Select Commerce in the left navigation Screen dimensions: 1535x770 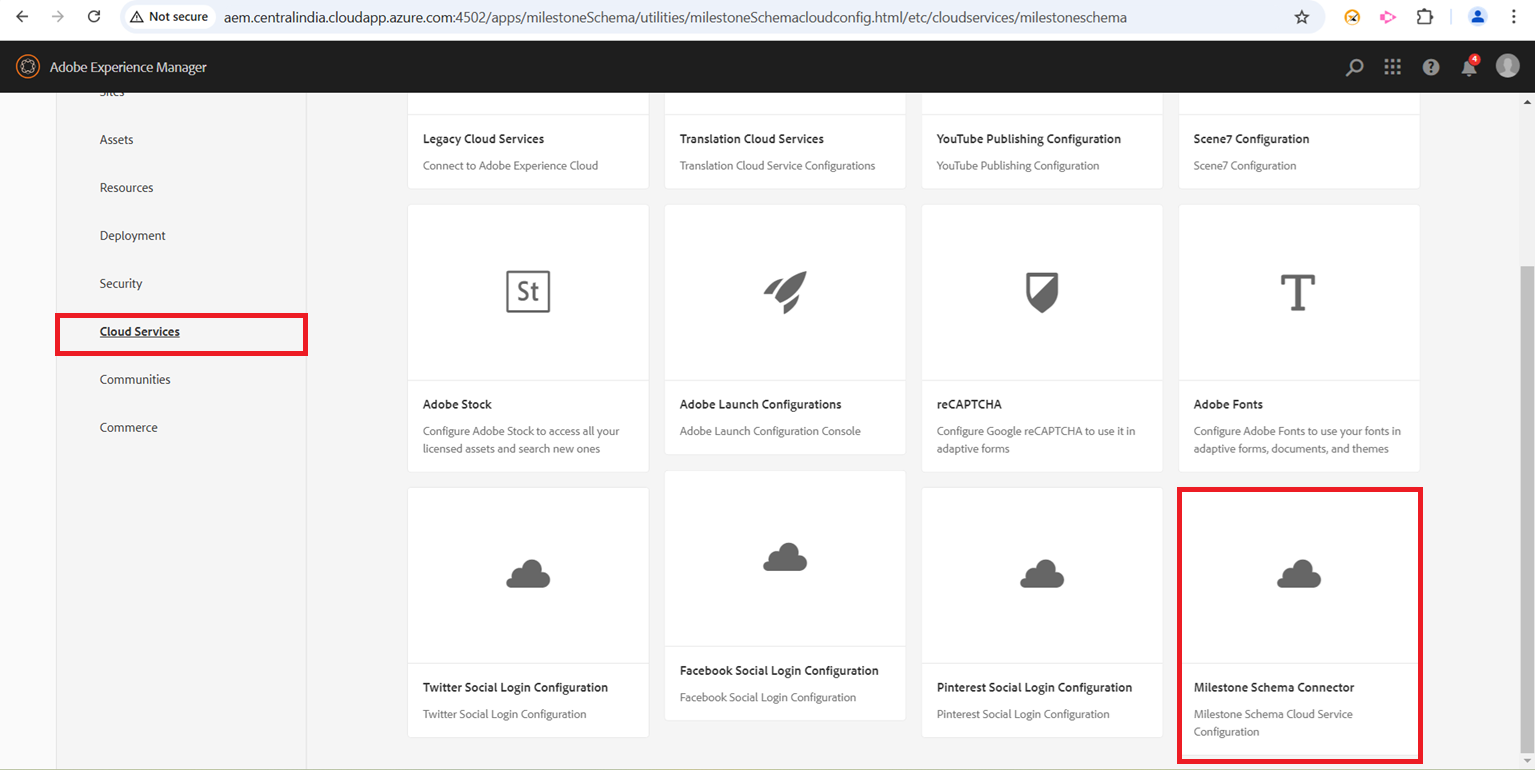pos(128,428)
